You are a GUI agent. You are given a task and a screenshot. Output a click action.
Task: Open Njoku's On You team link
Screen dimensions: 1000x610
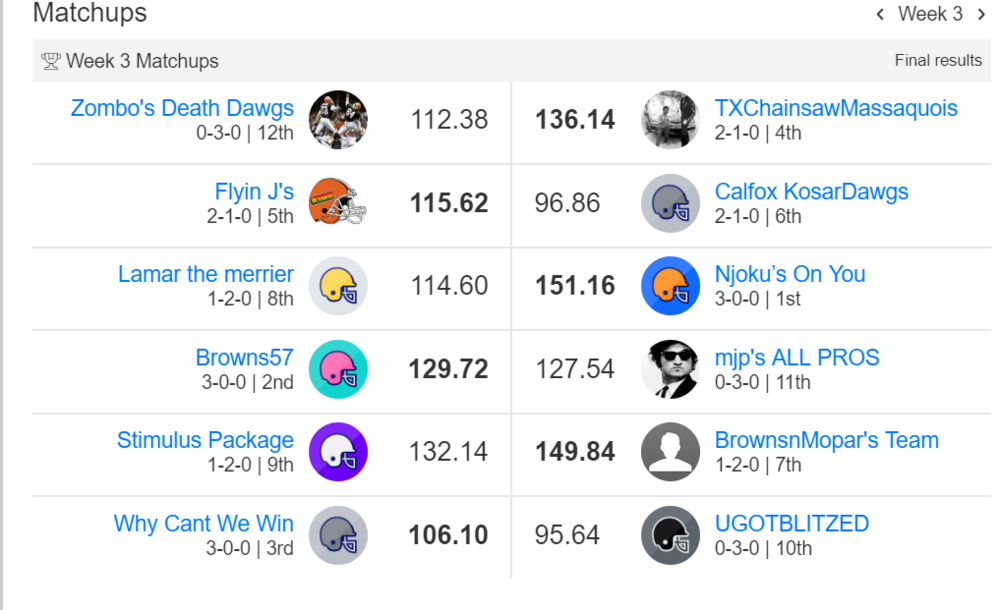pyautogui.click(x=790, y=274)
